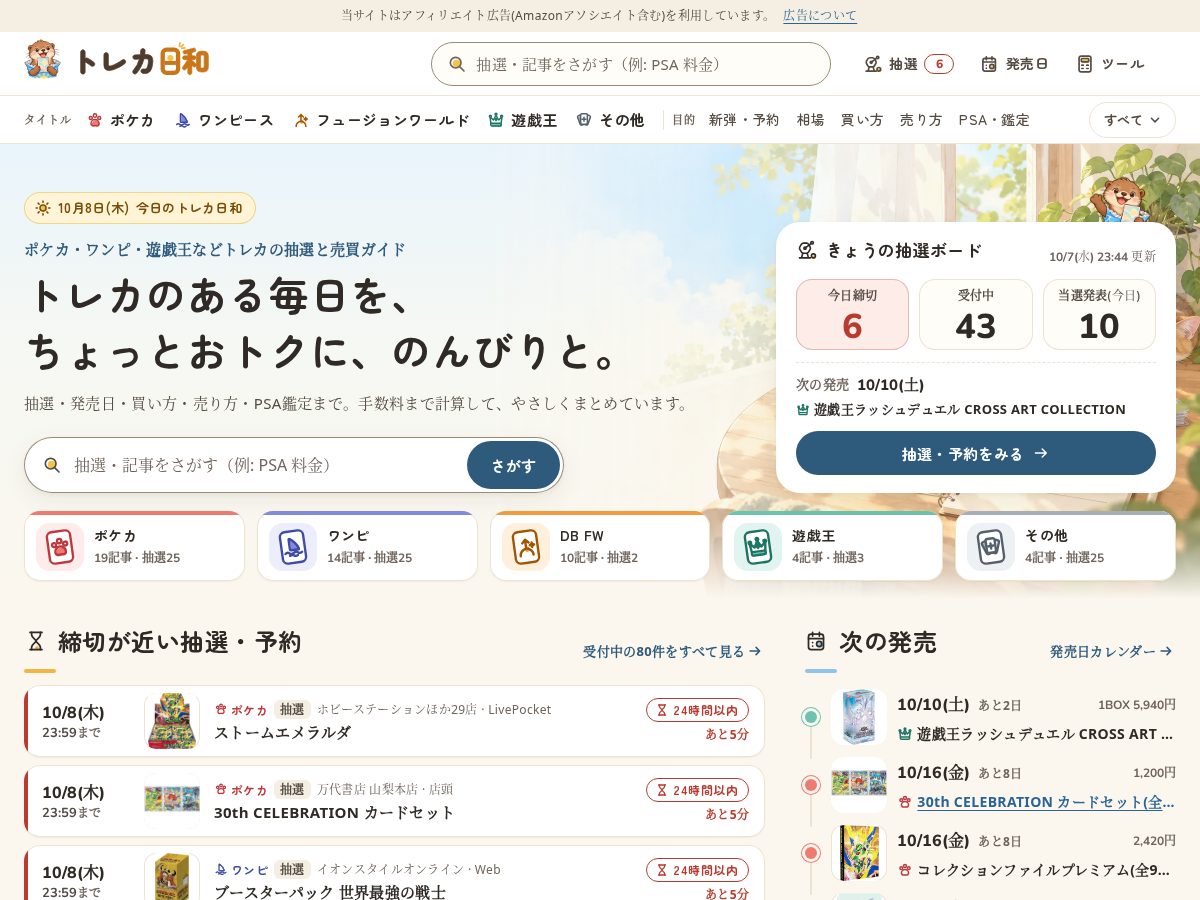This screenshot has height=900, width=1200.
Task: Click the 10/10 release timeline marker
Action: tap(811, 717)
